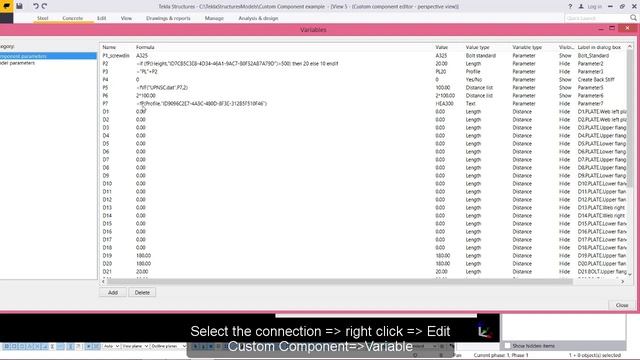
Task: Select the P1_screwdin variable name
Action: (x=116, y=56)
